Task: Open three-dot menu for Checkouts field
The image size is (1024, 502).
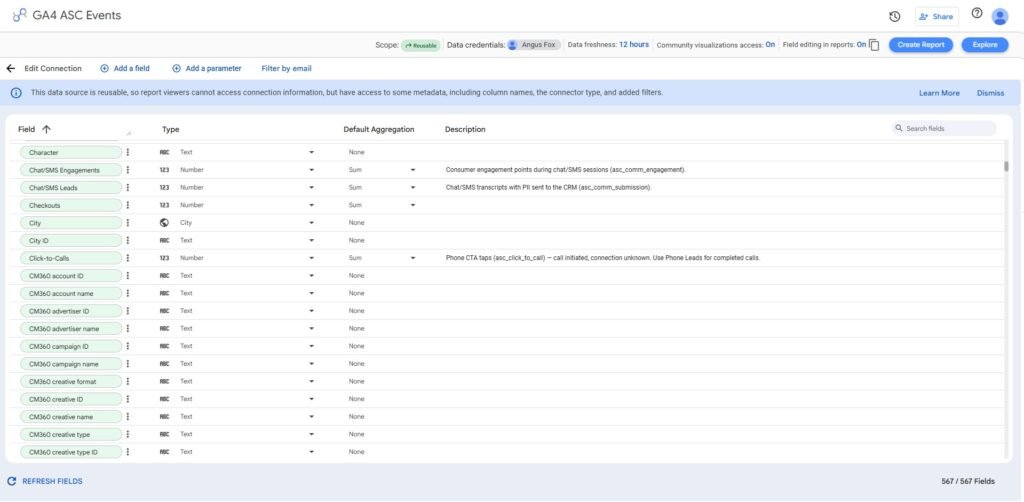Action: (x=128, y=205)
